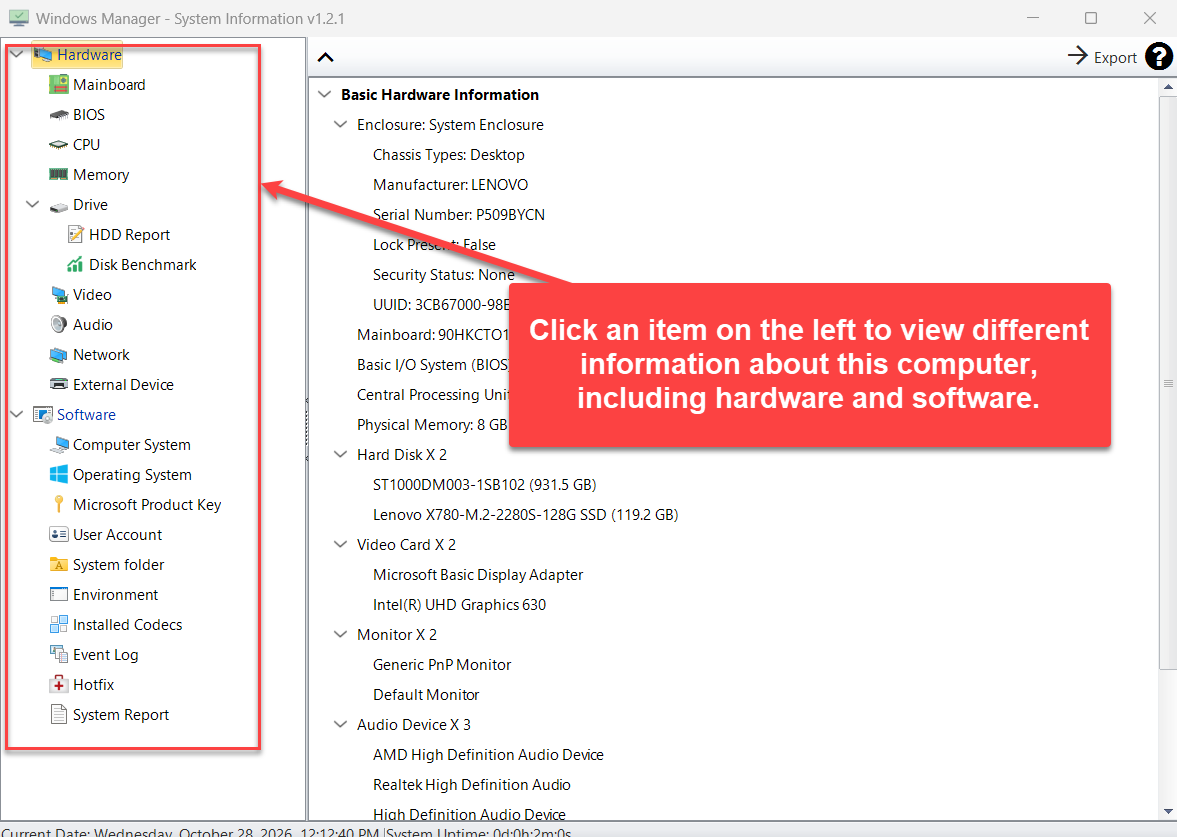Image resolution: width=1177 pixels, height=837 pixels.
Task: Collapse the Video Card X 2 node
Action: [340, 545]
